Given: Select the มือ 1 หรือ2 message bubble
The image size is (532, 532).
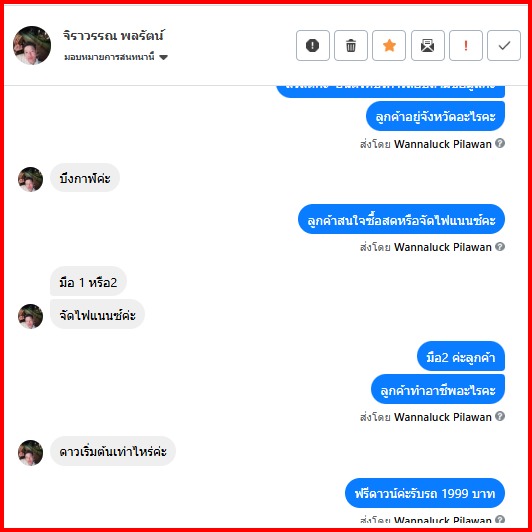Looking at the screenshot, I should [x=88, y=281].
